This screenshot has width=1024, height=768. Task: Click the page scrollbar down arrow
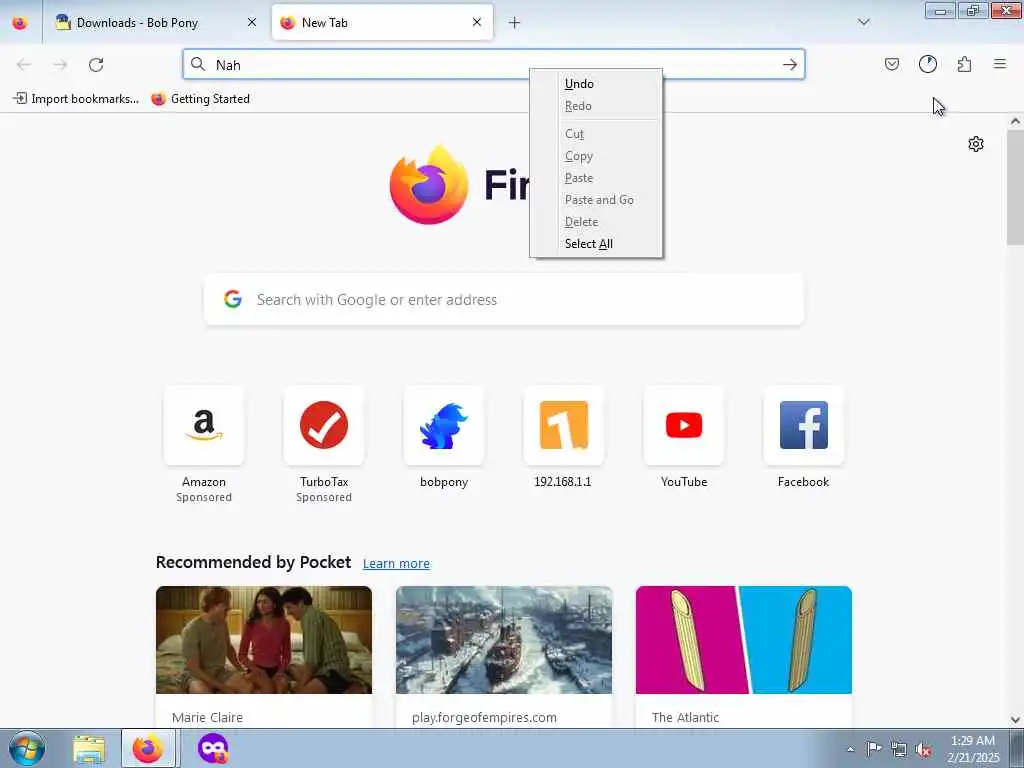click(x=1015, y=720)
